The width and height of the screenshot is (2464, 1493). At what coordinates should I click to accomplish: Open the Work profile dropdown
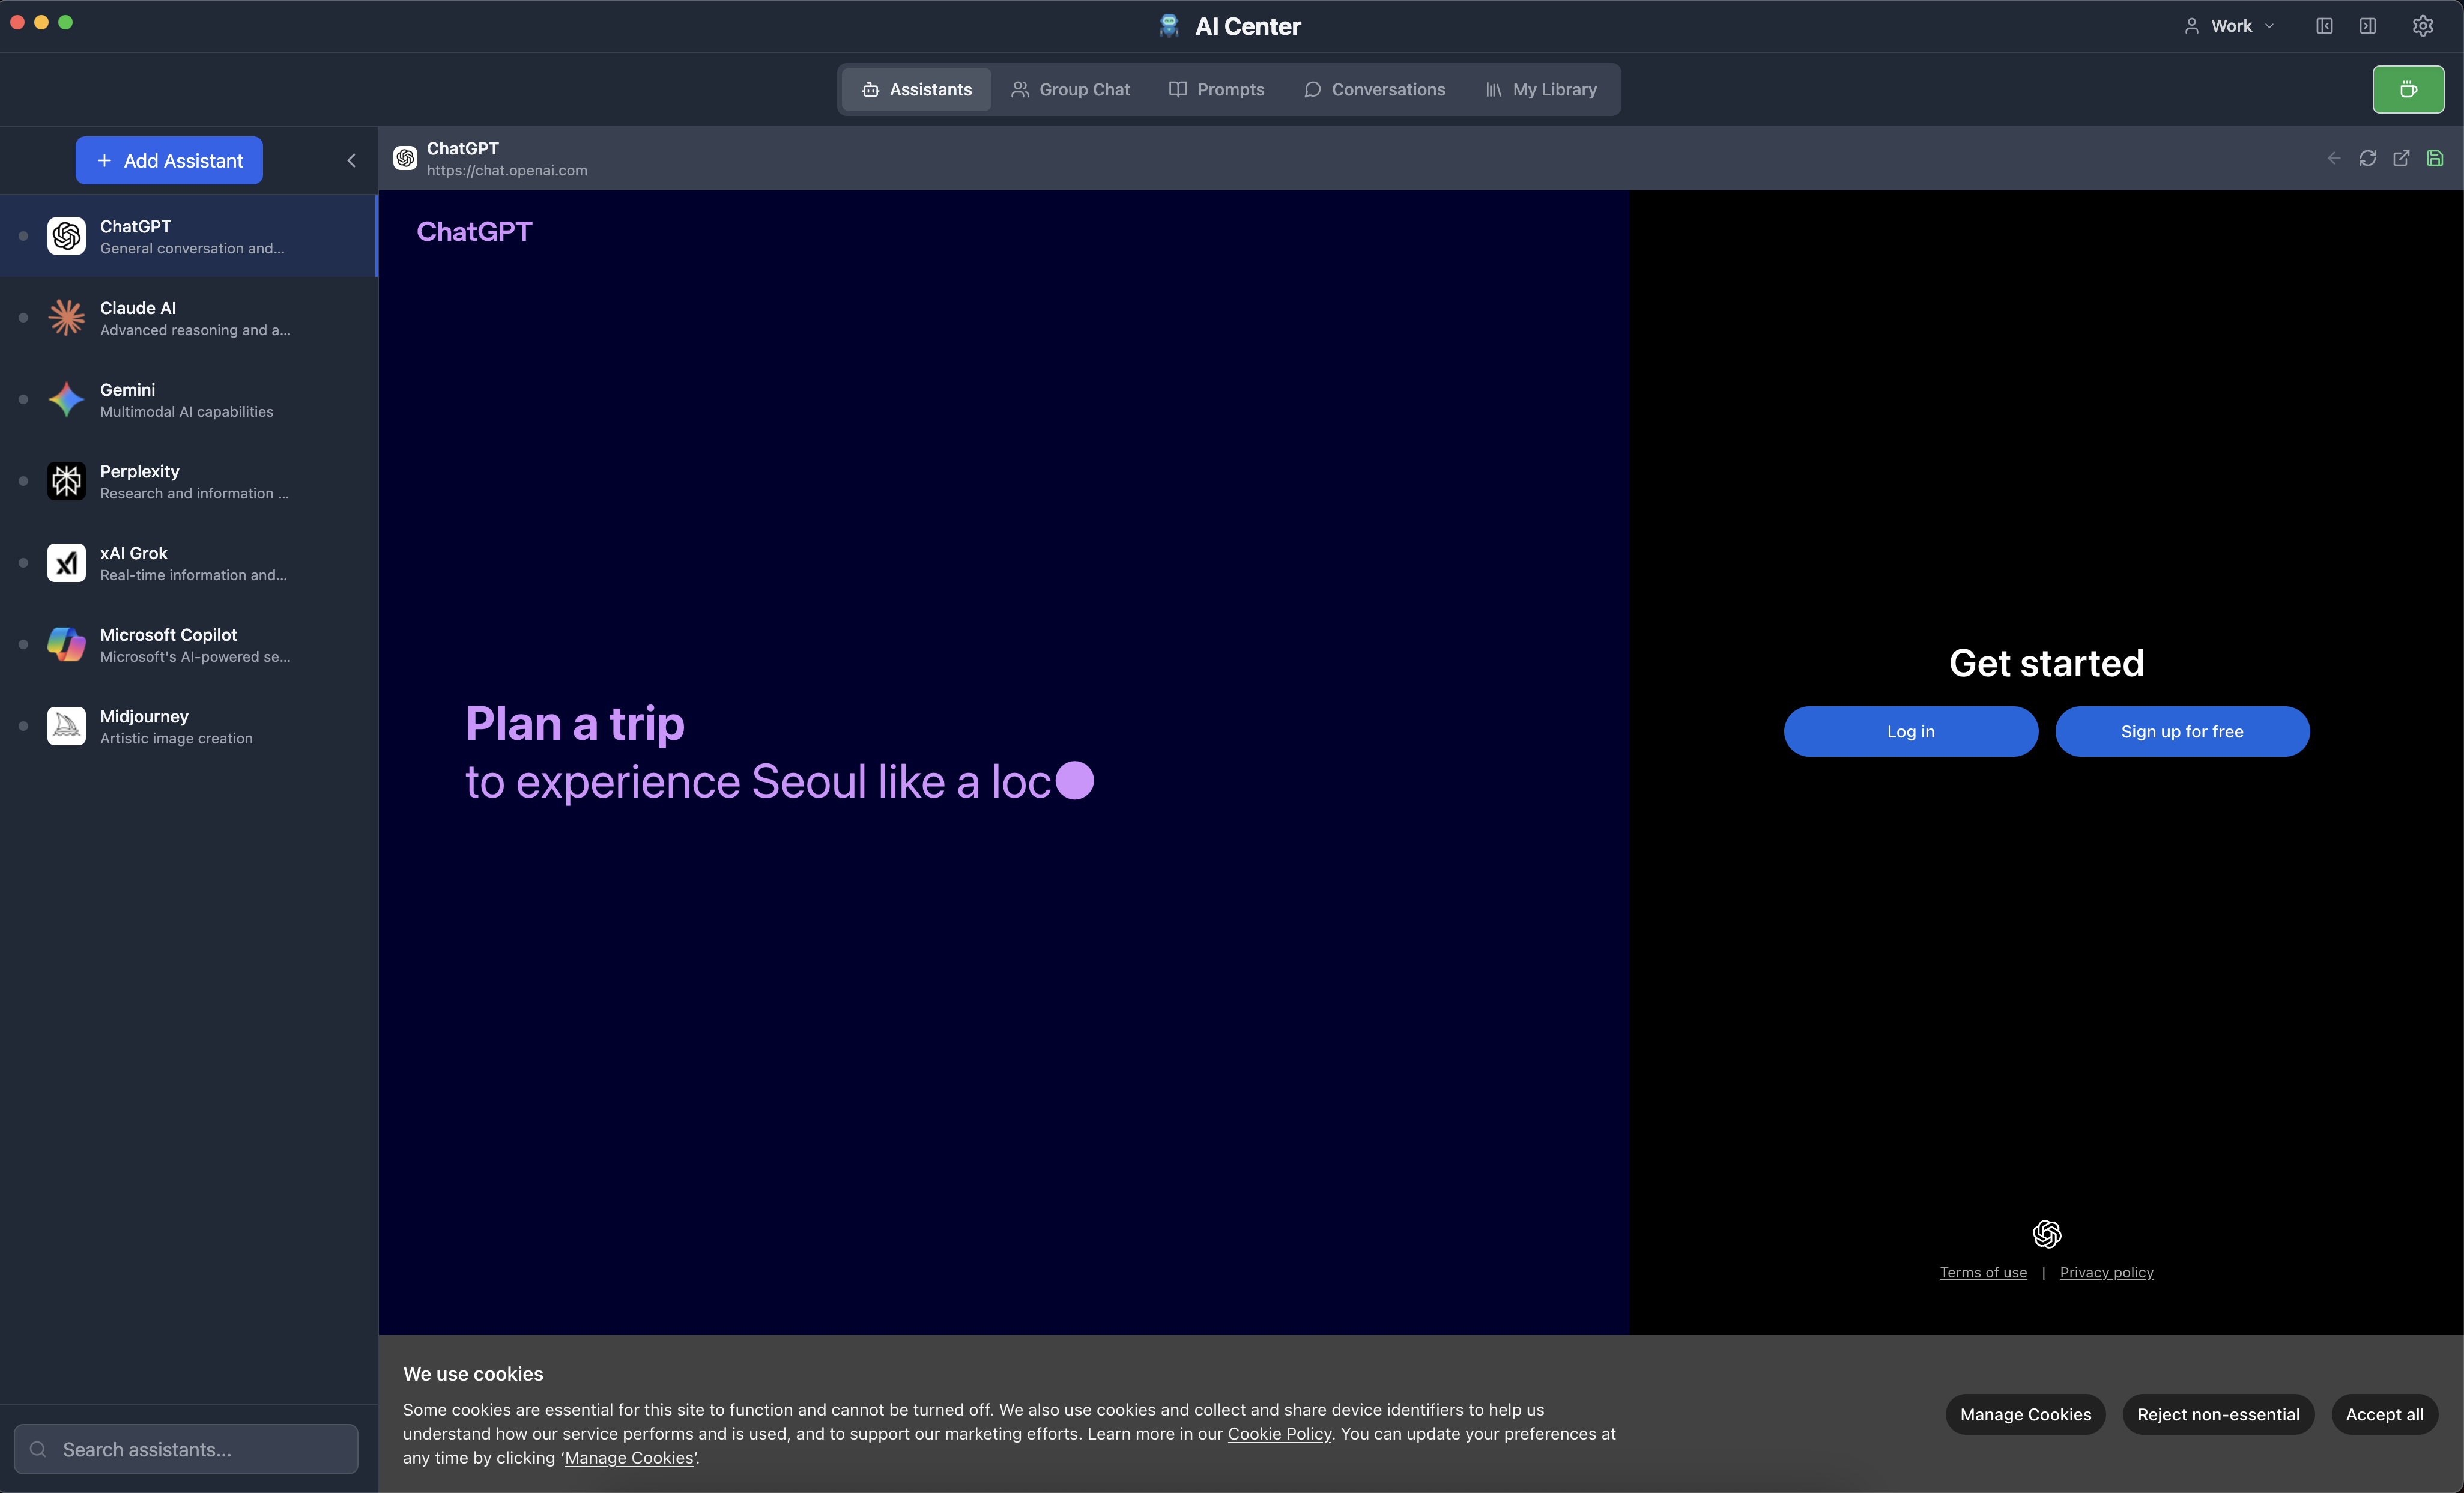2229,26
